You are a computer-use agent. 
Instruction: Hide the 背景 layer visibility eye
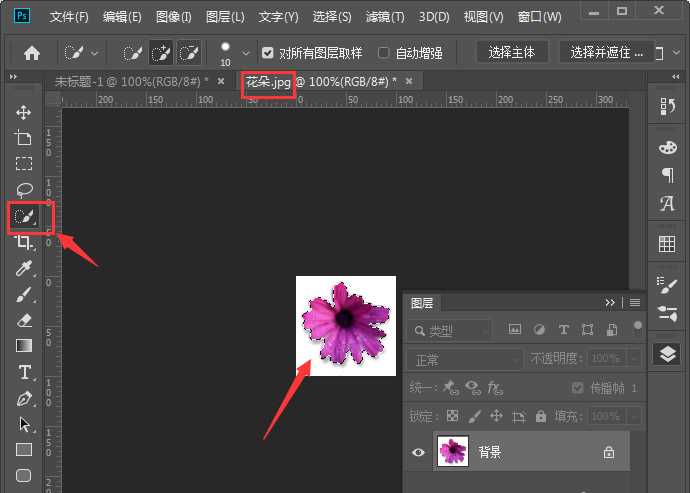pos(418,453)
